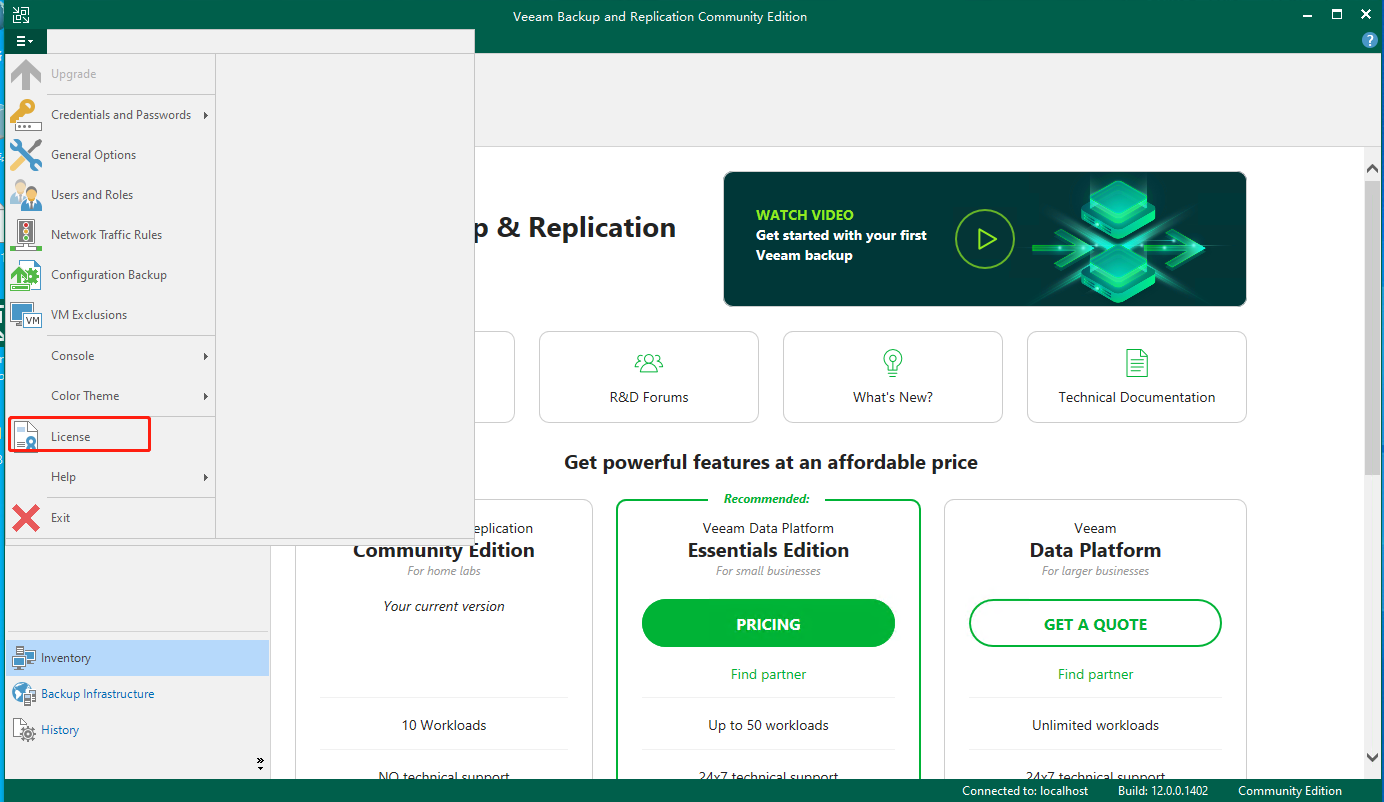1384x802 pixels.
Task: Click the vertical scrollbar down arrow
Action: tap(1373, 757)
